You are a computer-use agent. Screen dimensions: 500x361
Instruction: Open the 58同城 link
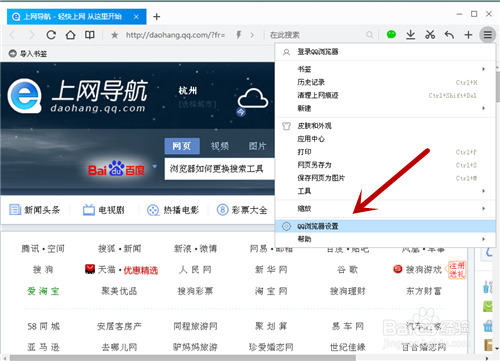43,326
